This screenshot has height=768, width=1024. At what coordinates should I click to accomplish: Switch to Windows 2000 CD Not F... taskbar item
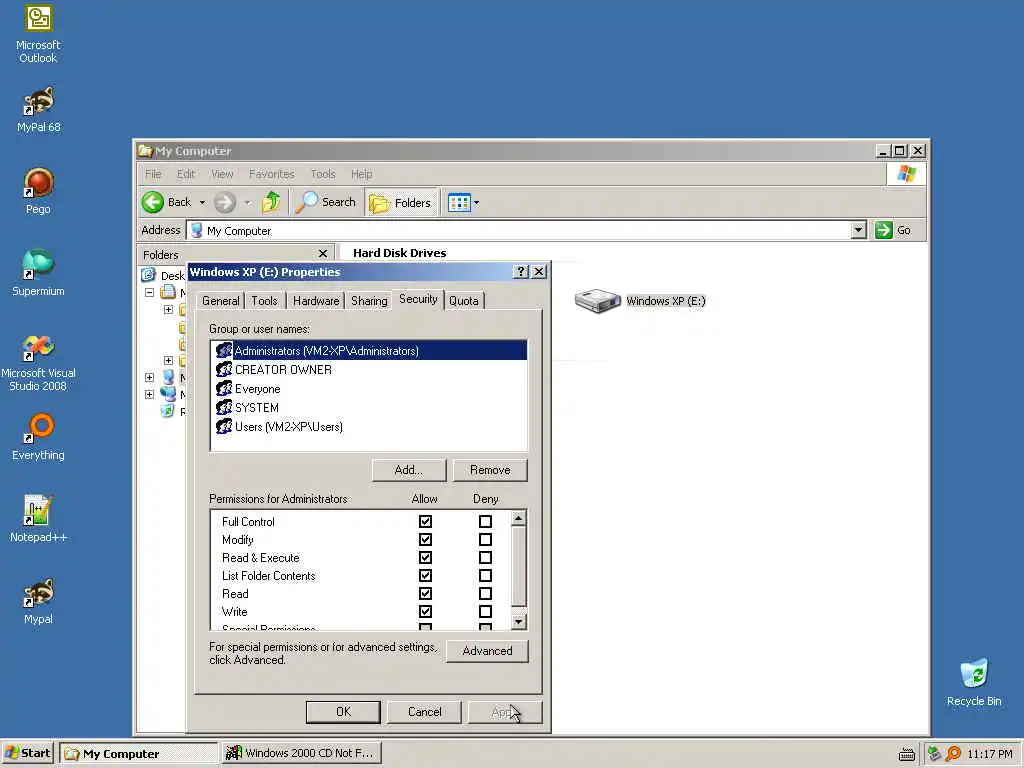pyautogui.click(x=301, y=753)
